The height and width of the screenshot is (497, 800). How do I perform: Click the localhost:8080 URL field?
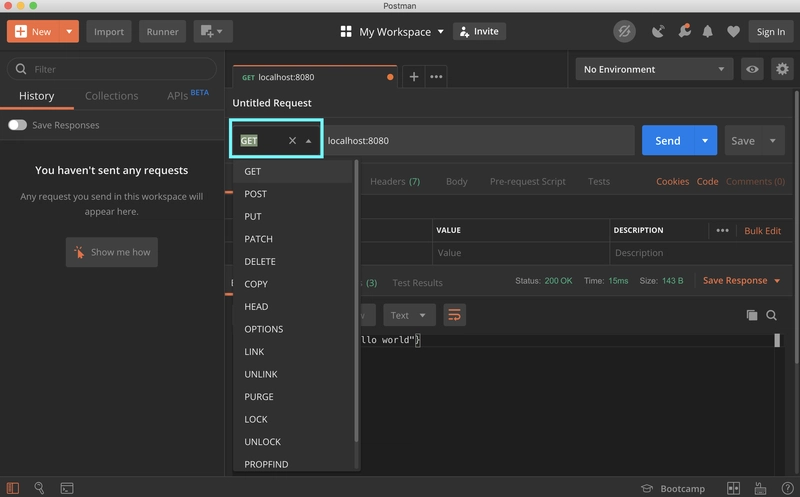coord(479,140)
